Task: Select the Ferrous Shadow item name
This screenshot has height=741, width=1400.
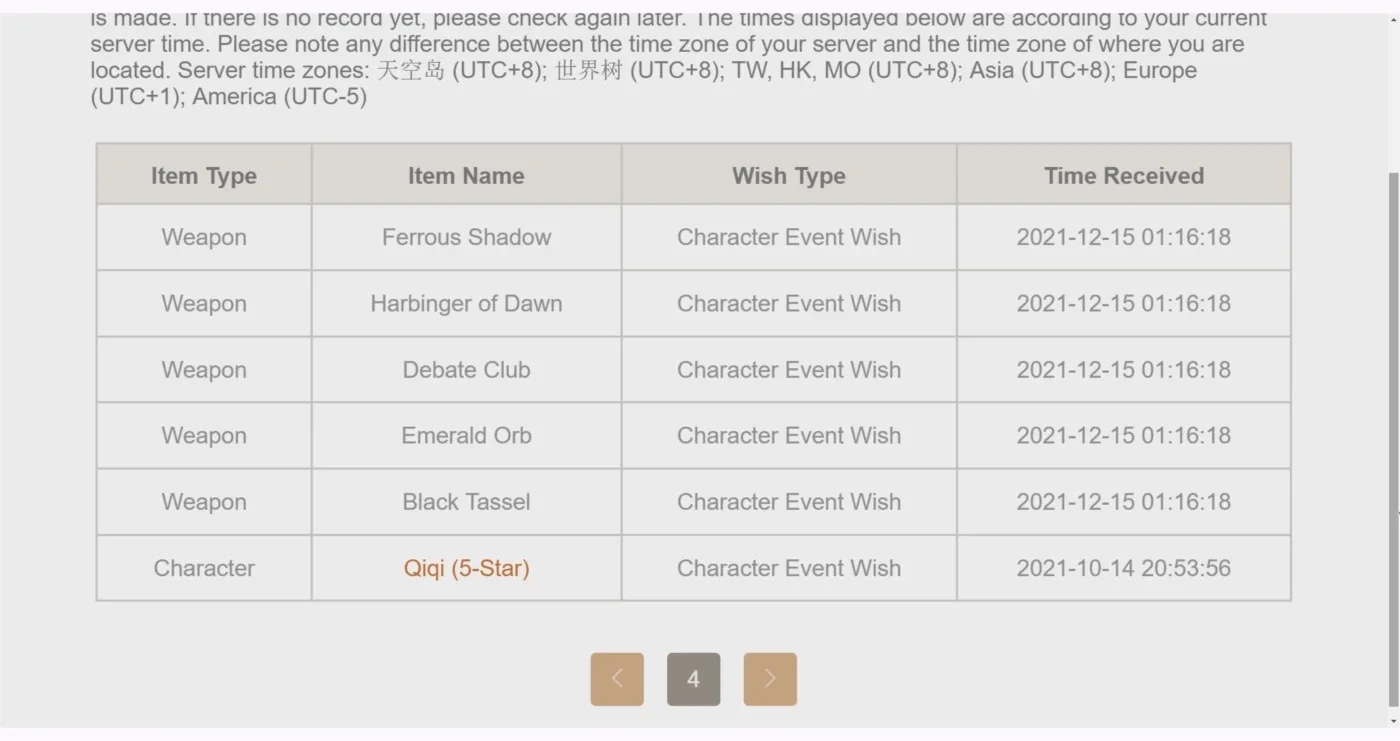Action: click(x=466, y=237)
